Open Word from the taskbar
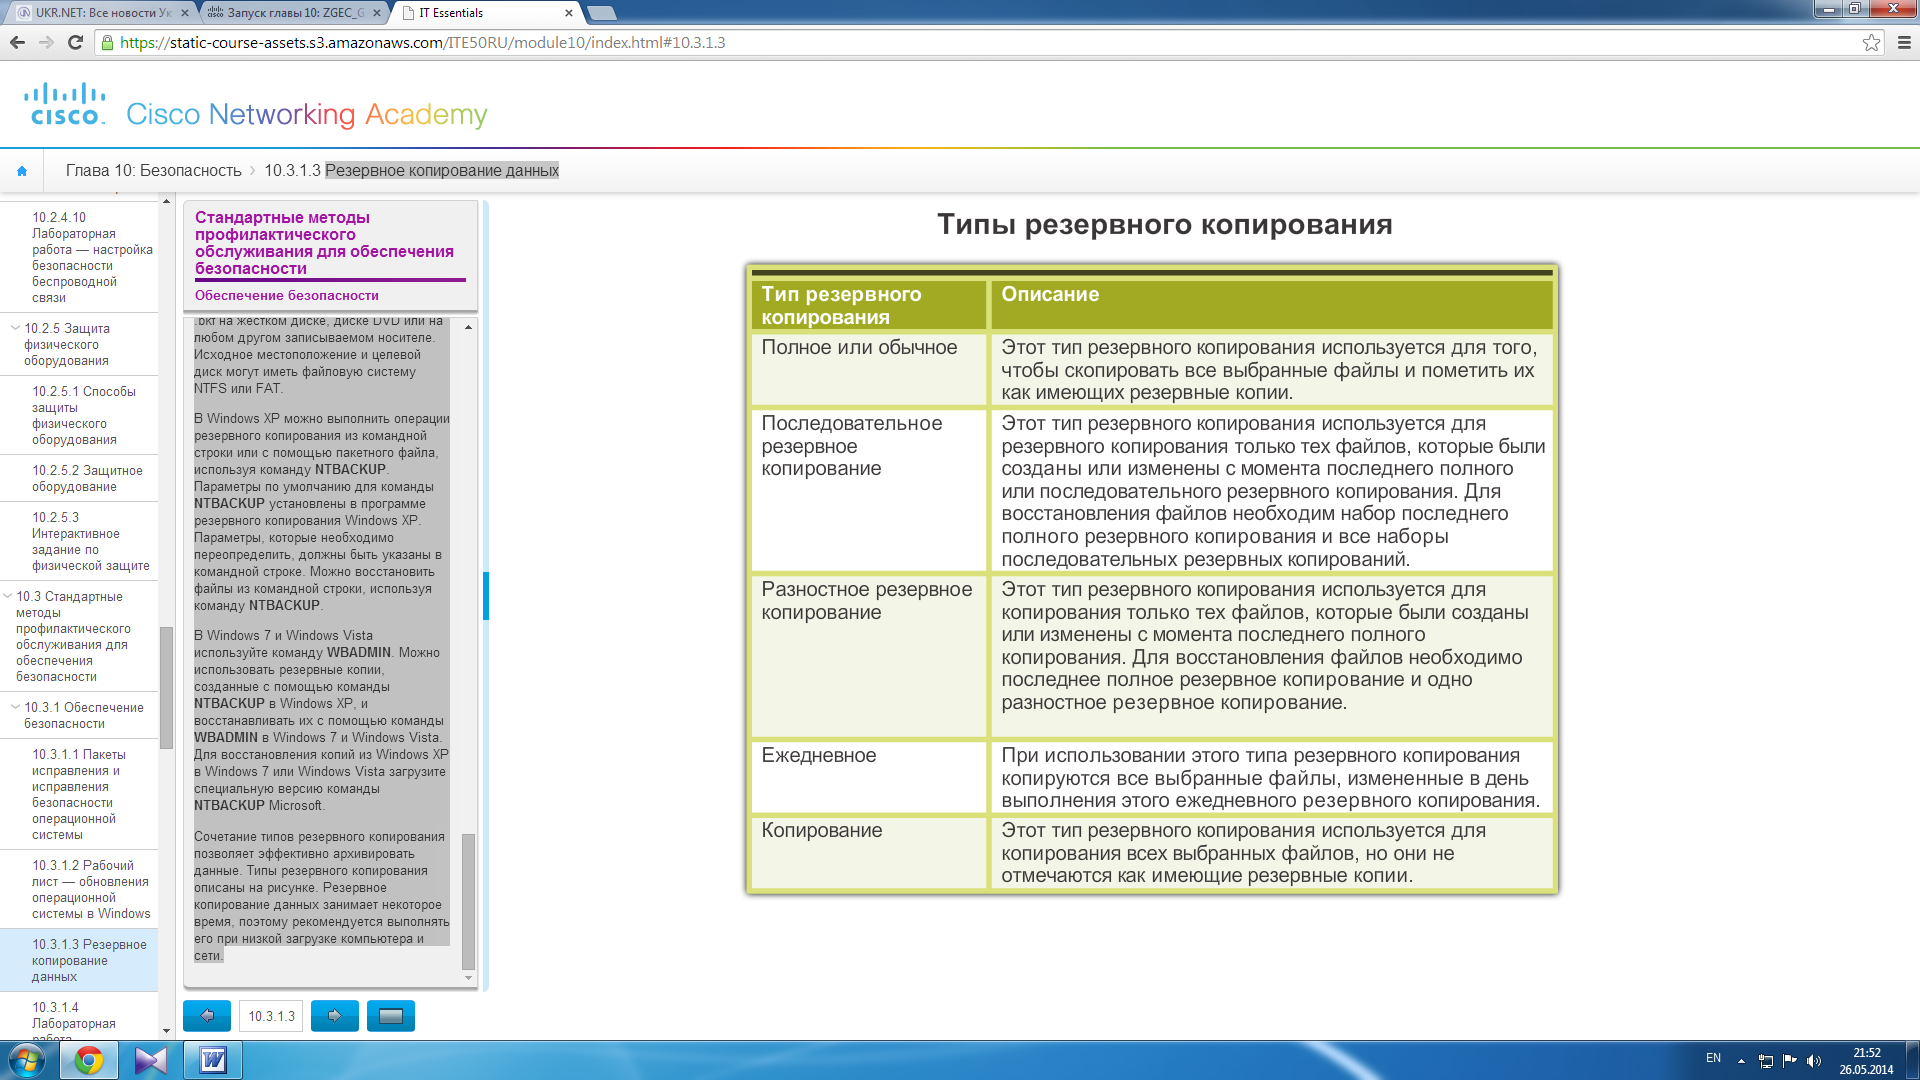1920x1080 pixels. (213, 1060)
